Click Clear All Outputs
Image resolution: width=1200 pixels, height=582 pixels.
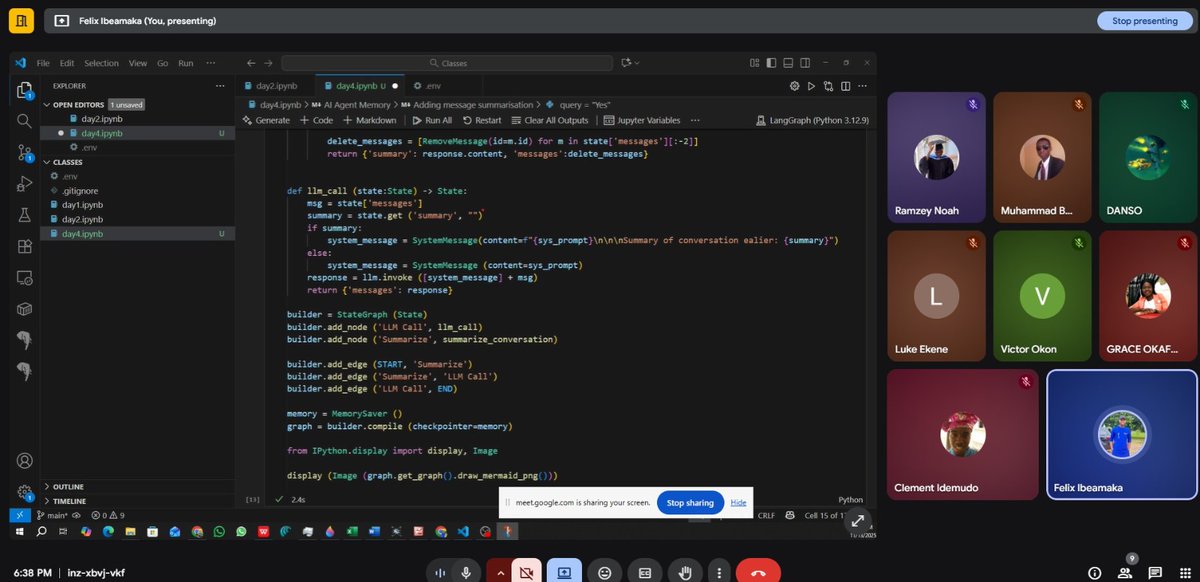point(550,120)
